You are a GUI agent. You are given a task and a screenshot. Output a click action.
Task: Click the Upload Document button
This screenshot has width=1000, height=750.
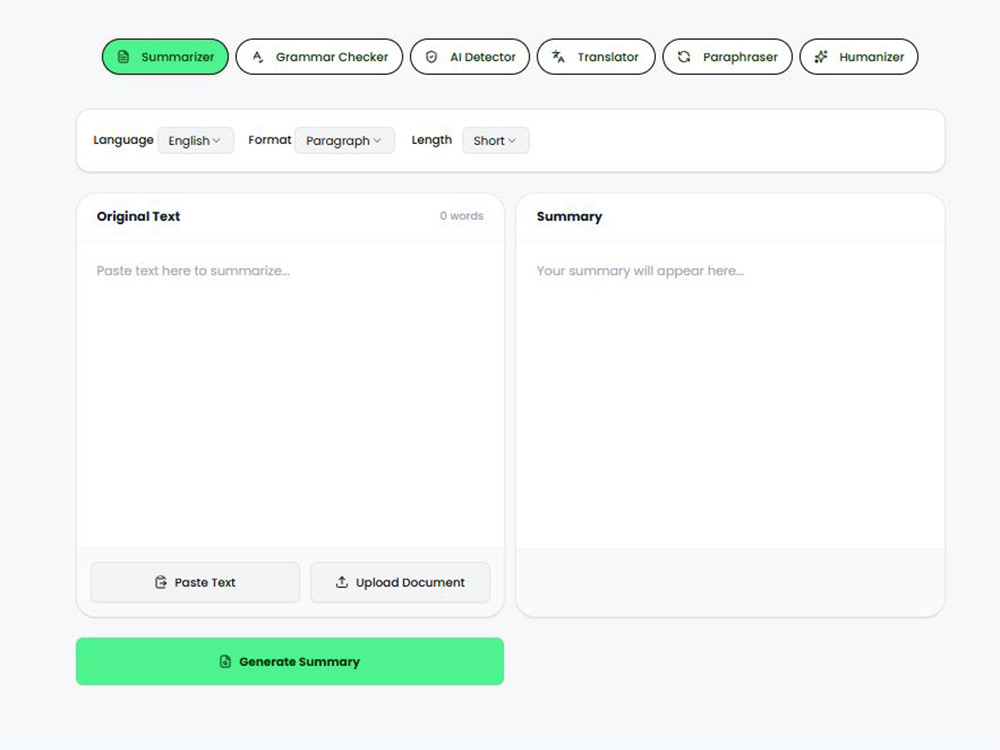[x=400, y=582]
